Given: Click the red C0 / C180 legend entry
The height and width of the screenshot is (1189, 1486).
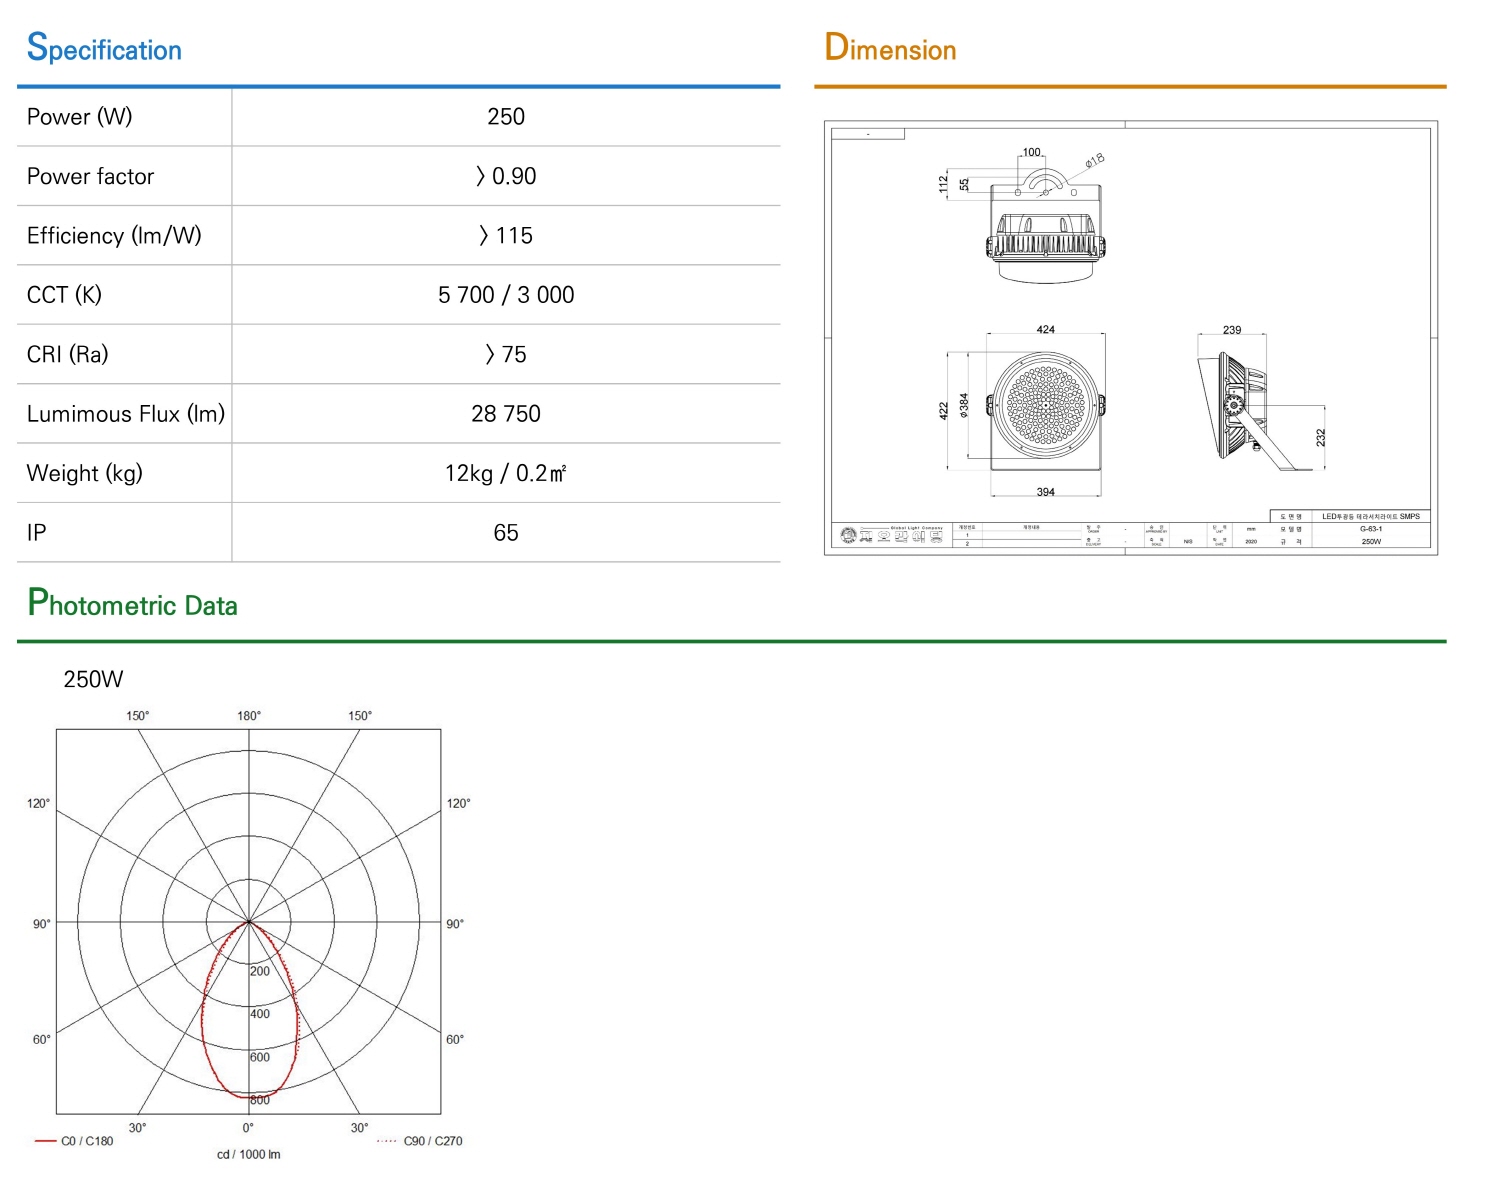Looking at the screenshot, I should (74, 1141).
